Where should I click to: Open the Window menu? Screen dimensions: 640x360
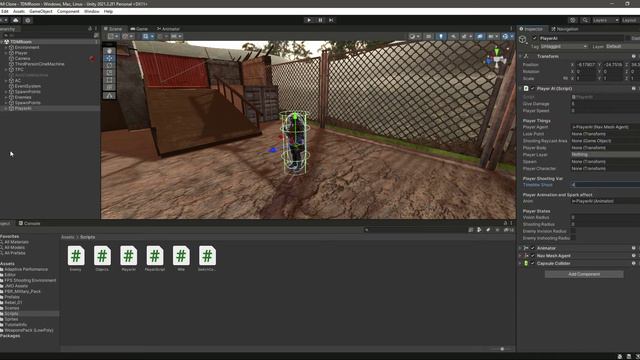(x=91, y=11)
